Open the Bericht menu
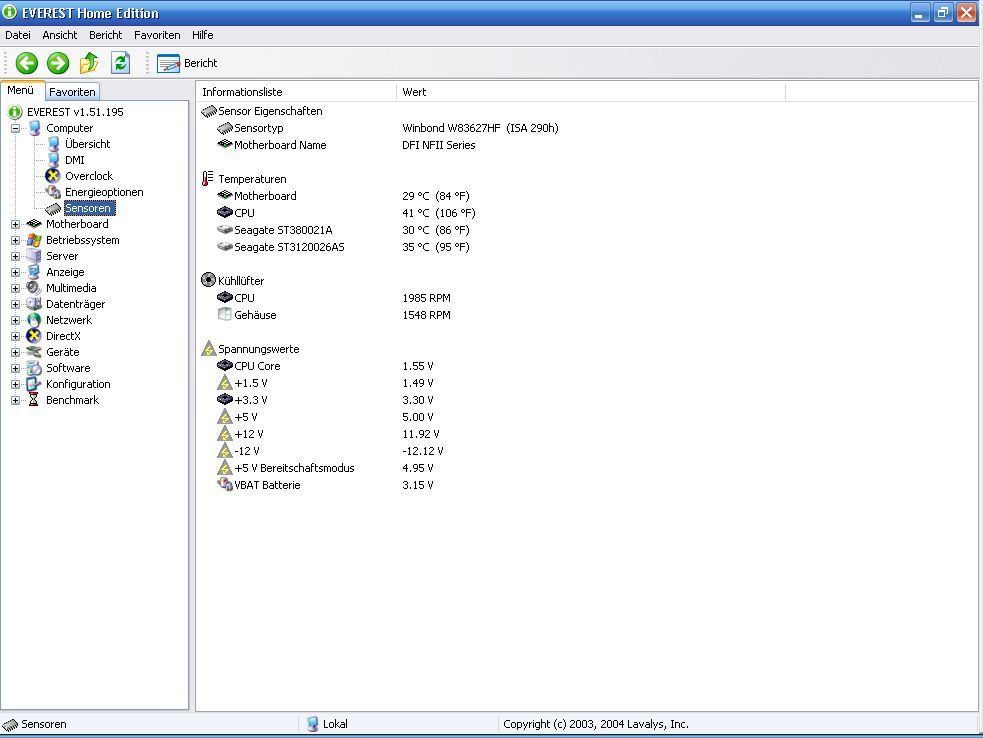 tap(105, 35)
